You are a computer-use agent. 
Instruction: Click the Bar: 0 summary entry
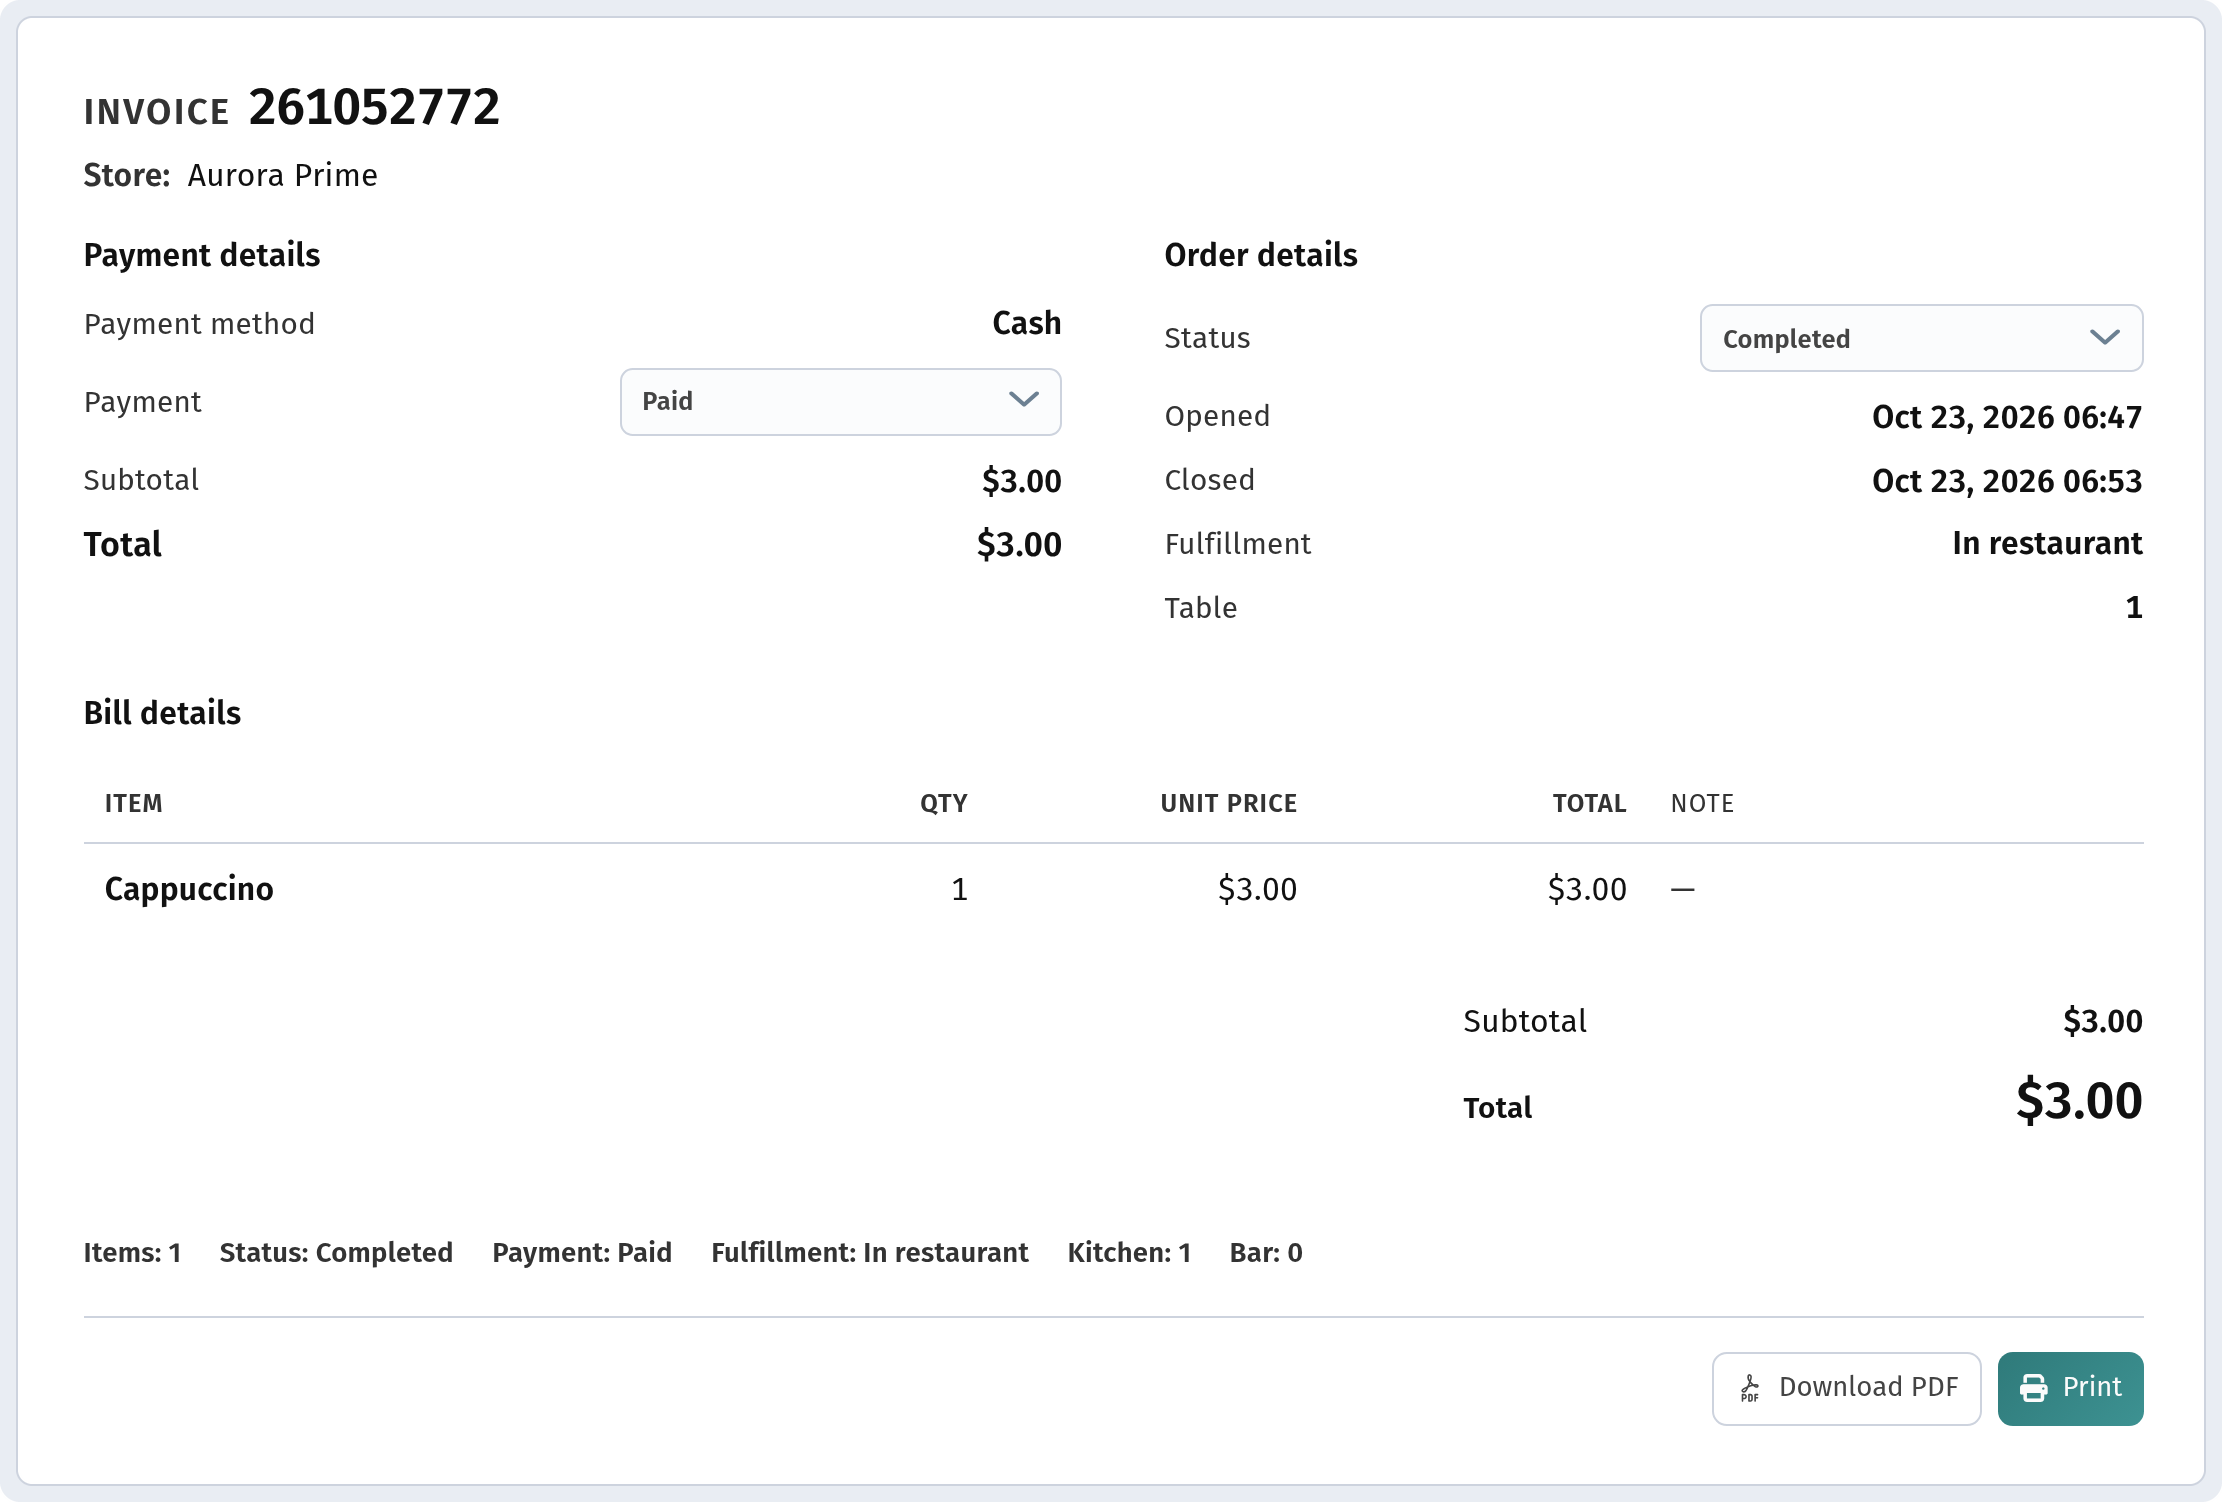pyautogui.click(x=1266, y=1252)
